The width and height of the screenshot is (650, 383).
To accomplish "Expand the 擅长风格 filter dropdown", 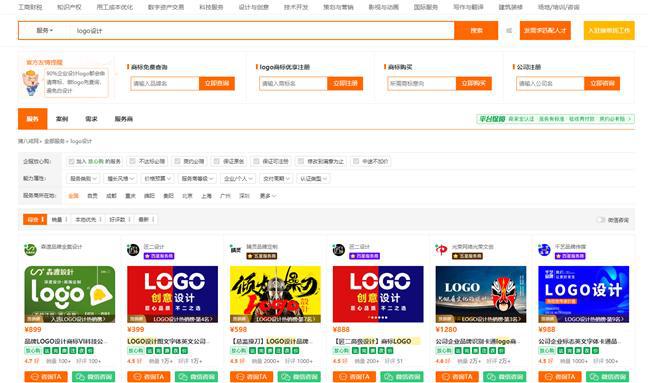I will pyautogui.click(x=120, y=179).
